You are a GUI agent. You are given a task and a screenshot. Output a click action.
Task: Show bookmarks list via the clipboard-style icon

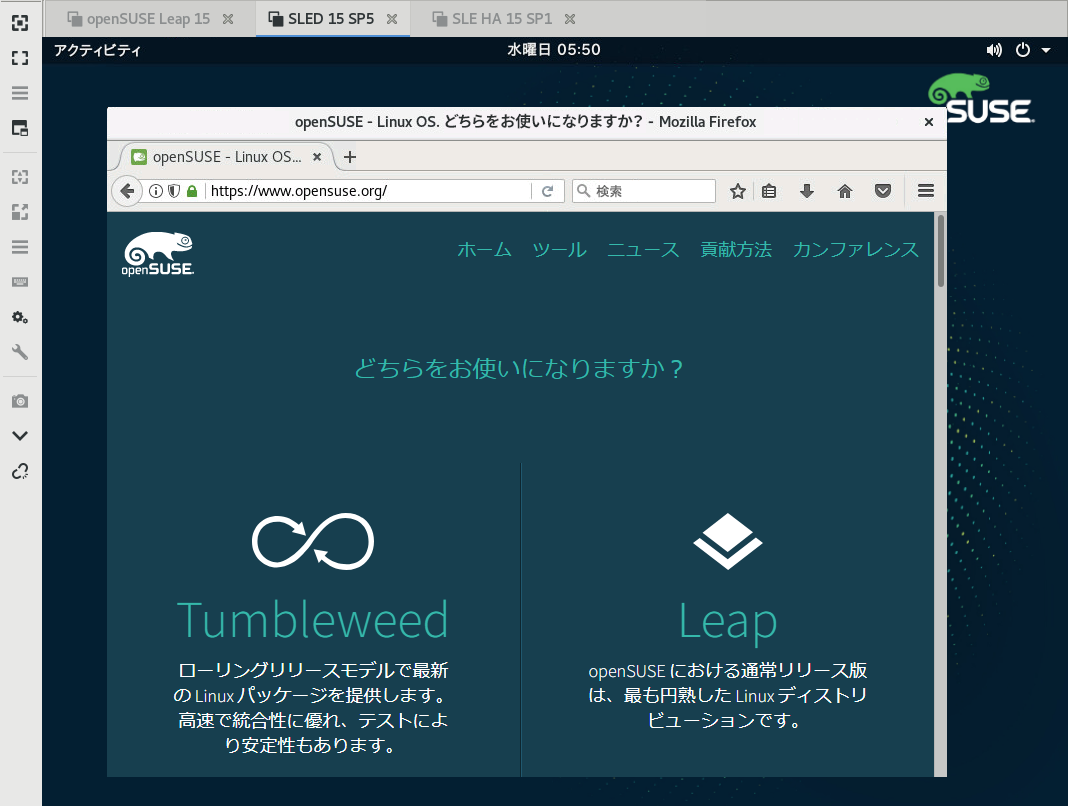pyautogui.click(x=769, y=191)
